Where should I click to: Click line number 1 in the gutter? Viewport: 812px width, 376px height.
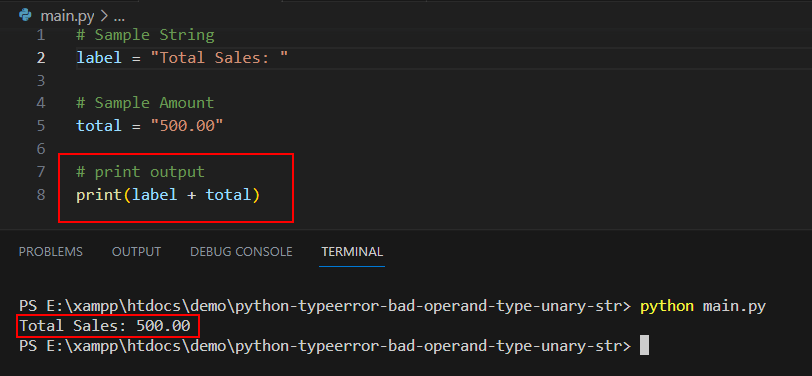point(41,35)
